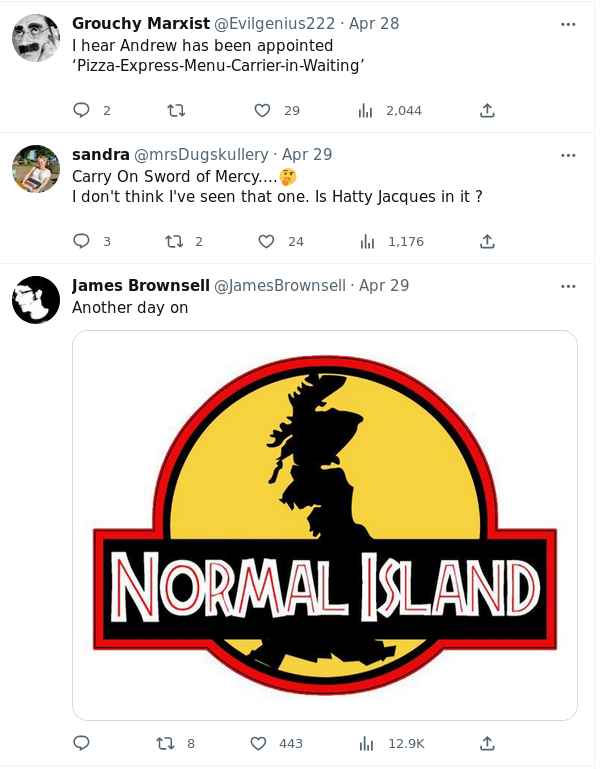The width and height of the screenshot is (600, 769).
Task: Open sandra's tweet Apr 29 timestamp
Action: pos(307,155)
